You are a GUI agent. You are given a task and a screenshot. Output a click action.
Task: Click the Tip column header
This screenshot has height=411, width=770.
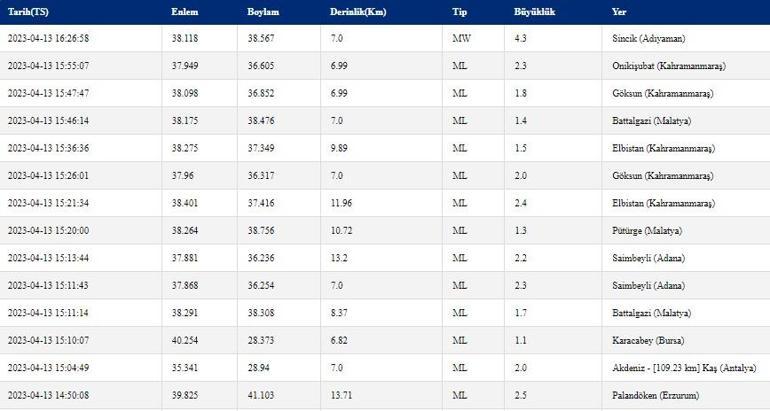tap(460, 12)
